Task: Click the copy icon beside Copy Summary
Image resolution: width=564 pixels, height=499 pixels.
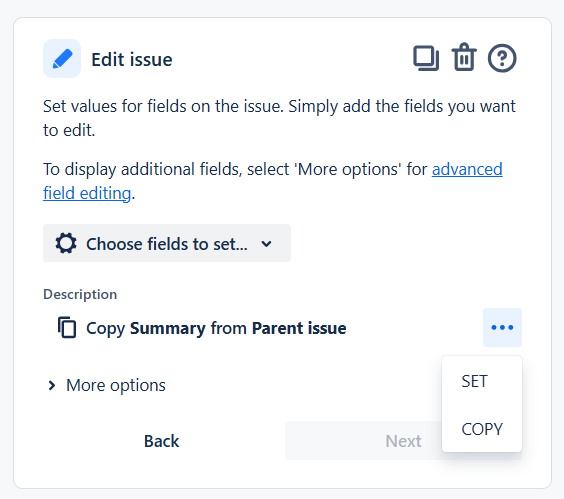Action: pos(67,327)
